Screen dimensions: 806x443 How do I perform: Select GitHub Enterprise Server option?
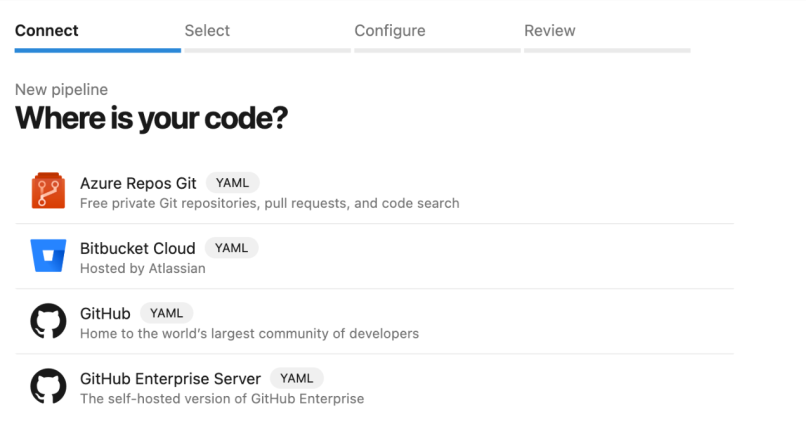[x=374, y=387]
